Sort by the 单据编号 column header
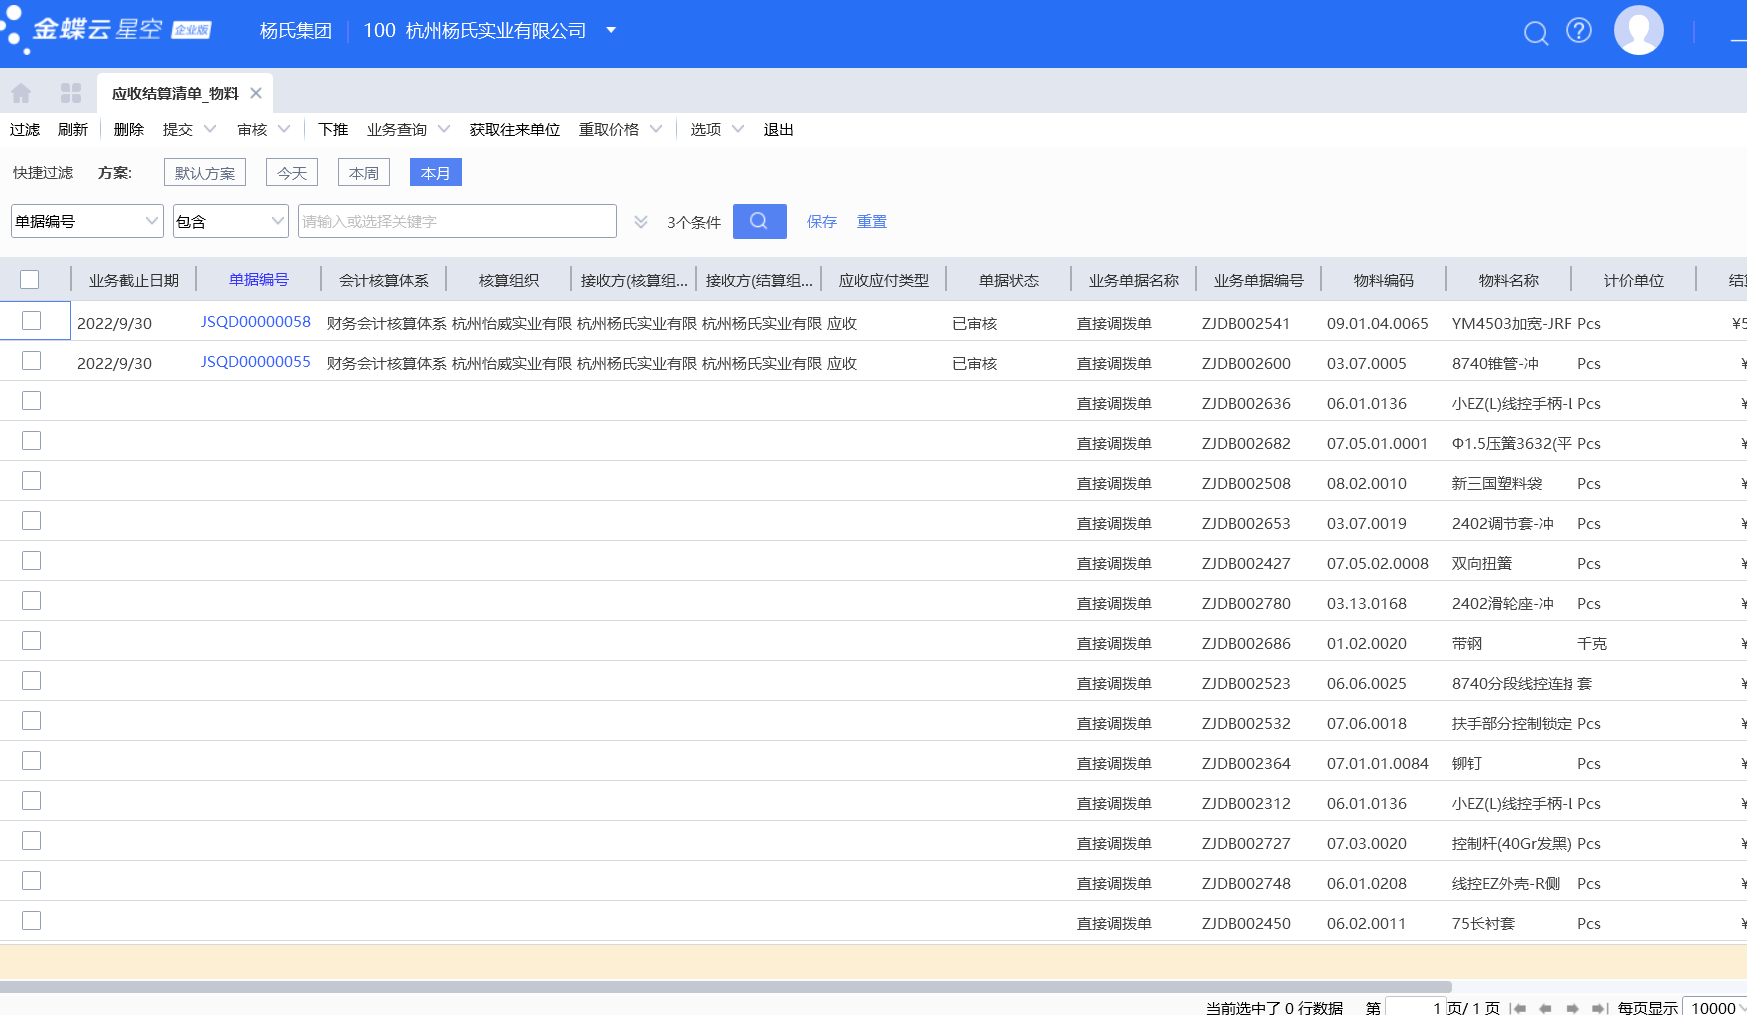The height and width of the screenshot is (1015, 1747). click(x=259, y=279)
